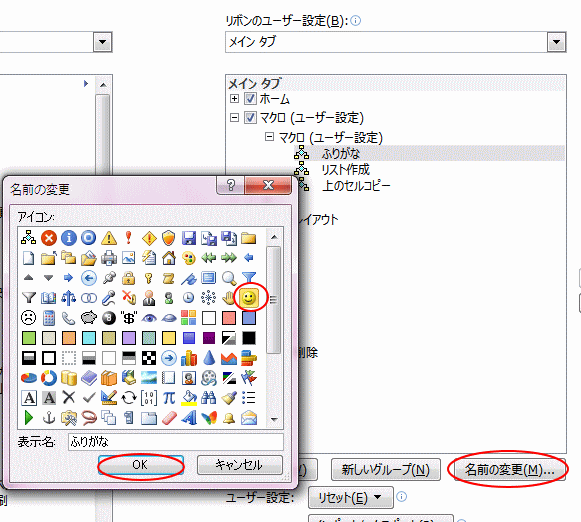Pick the film reel icon

point(209,378)
